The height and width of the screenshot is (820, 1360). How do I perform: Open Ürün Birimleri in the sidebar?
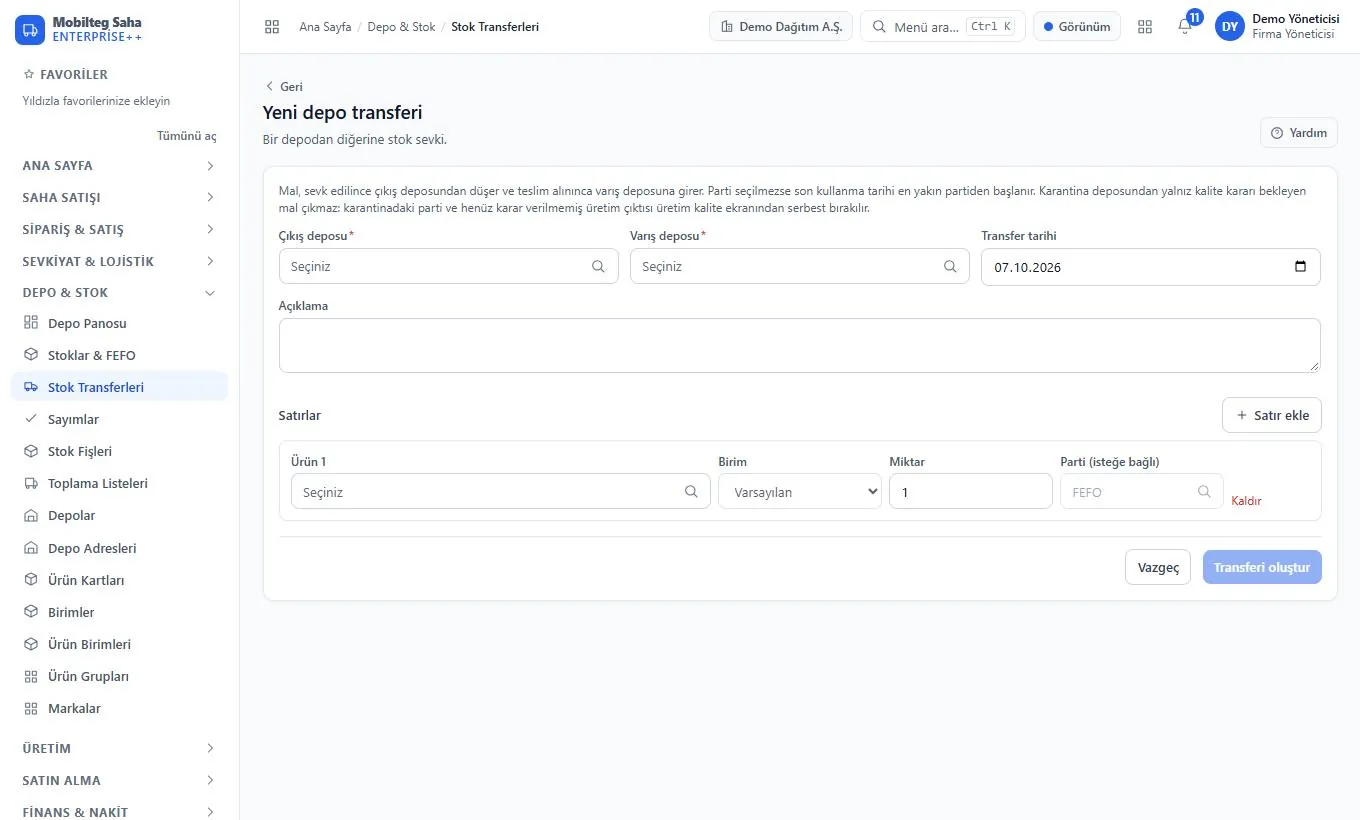pyautogui.click(x=119, y=644)
